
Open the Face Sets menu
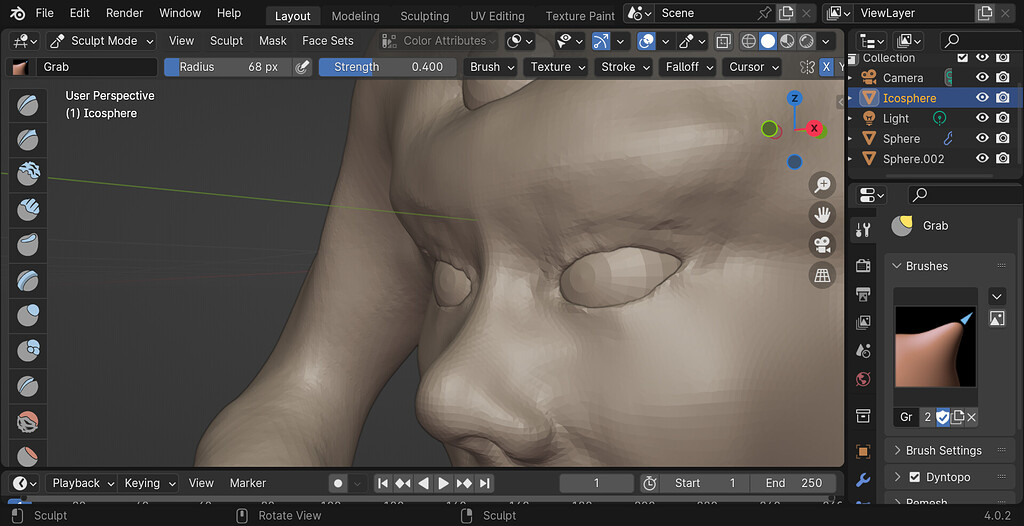click(x=328, y=41)
